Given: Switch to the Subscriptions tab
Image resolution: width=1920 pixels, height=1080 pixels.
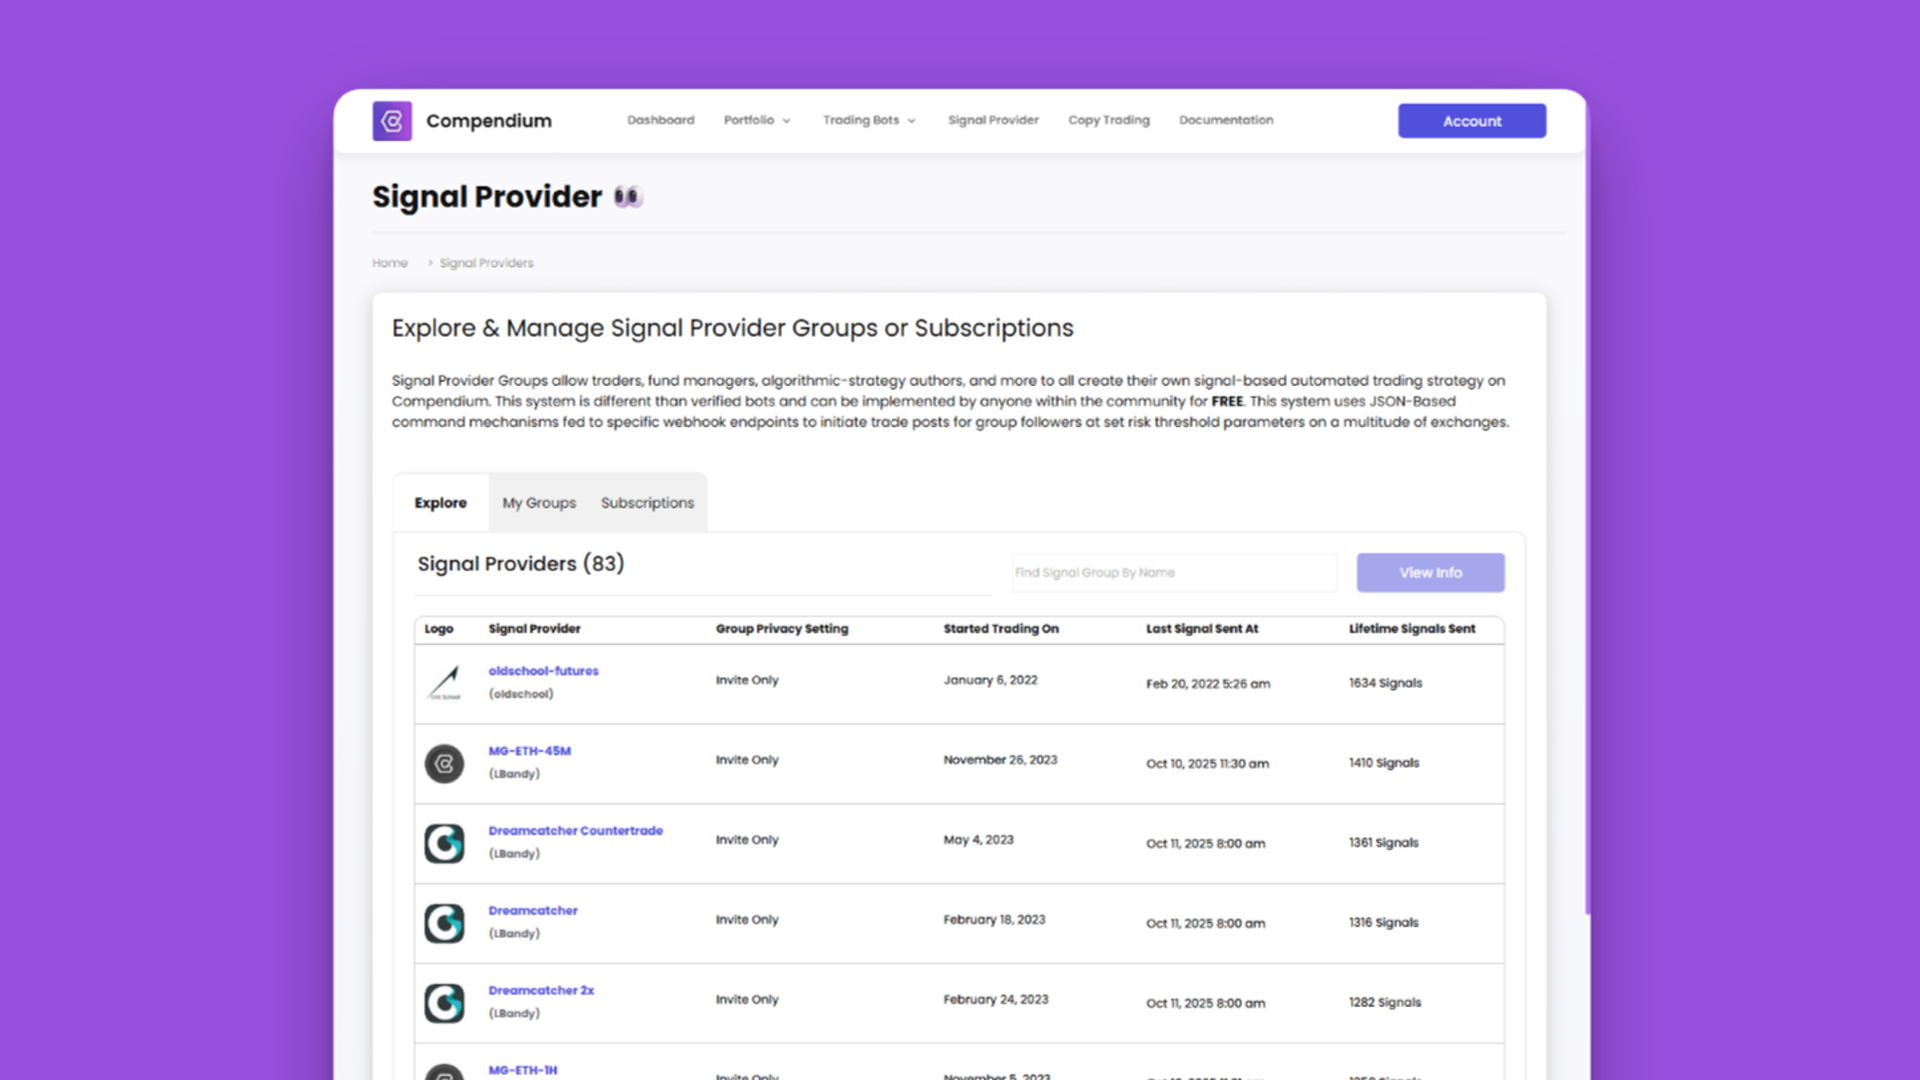Looking at the screenshot, I should pyautogui.click(x=647, y=503).
